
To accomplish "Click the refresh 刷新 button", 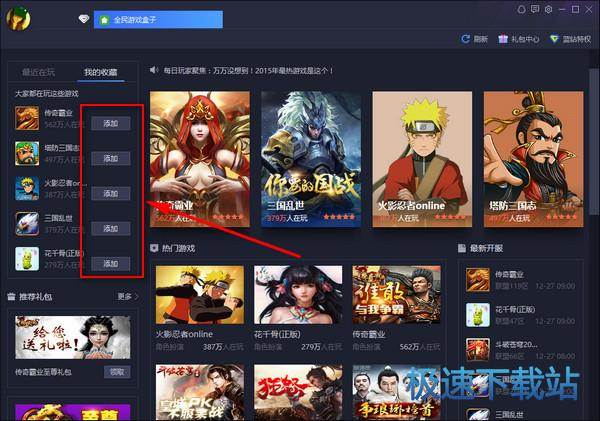I will (474, 39).
